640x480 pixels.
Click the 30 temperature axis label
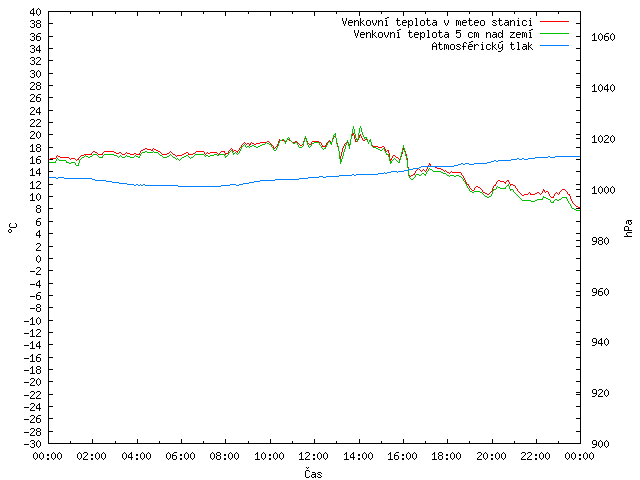pyautogui.click(x=36, y=74)
